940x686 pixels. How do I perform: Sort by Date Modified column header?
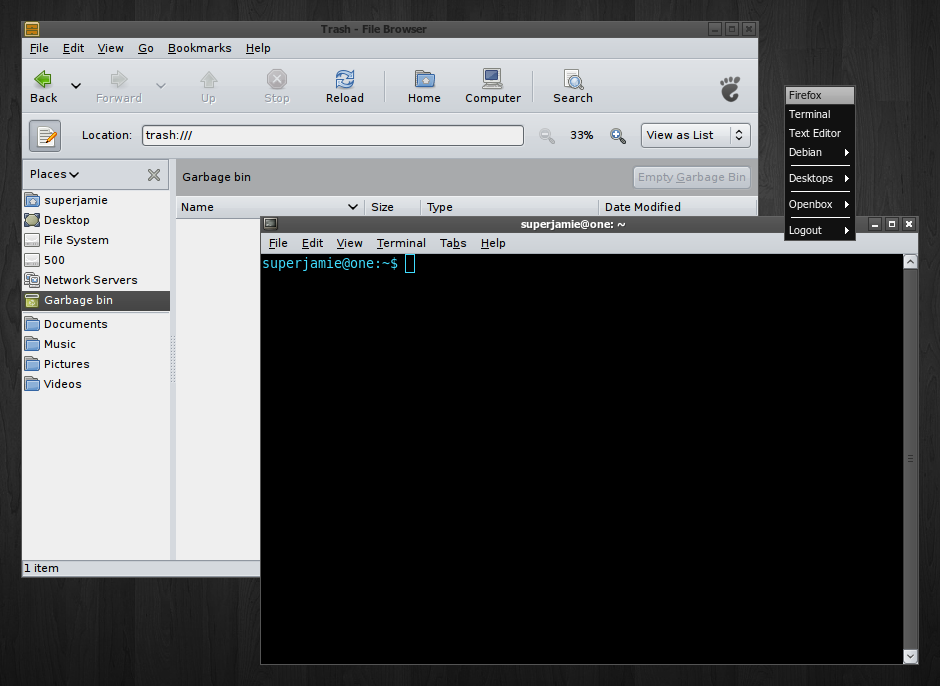tap(677, 207)
